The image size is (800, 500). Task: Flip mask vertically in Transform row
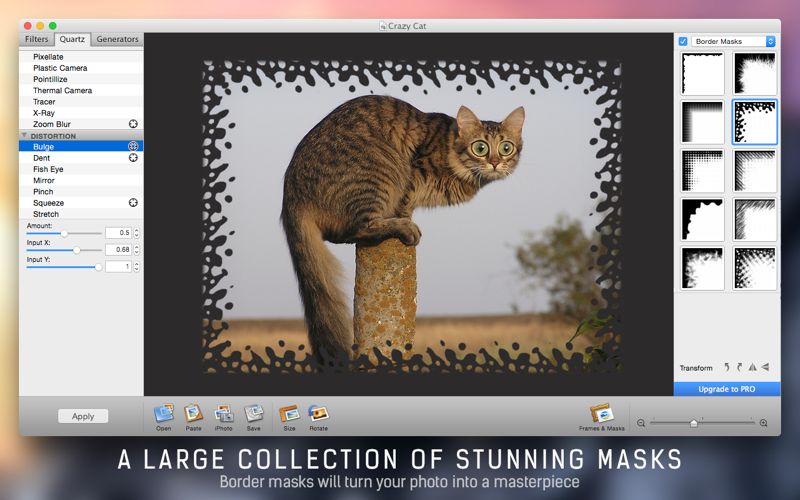coord(765,367)
